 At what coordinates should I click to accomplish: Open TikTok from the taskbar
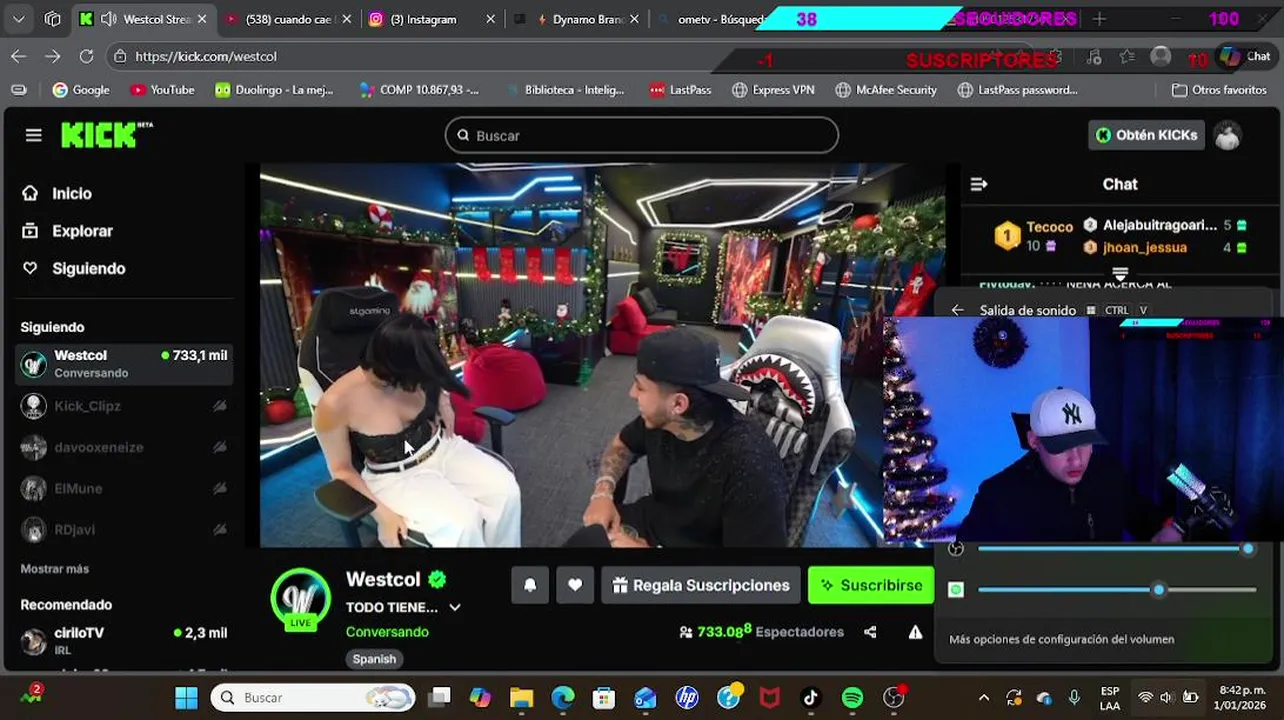[x=811, y=698]
